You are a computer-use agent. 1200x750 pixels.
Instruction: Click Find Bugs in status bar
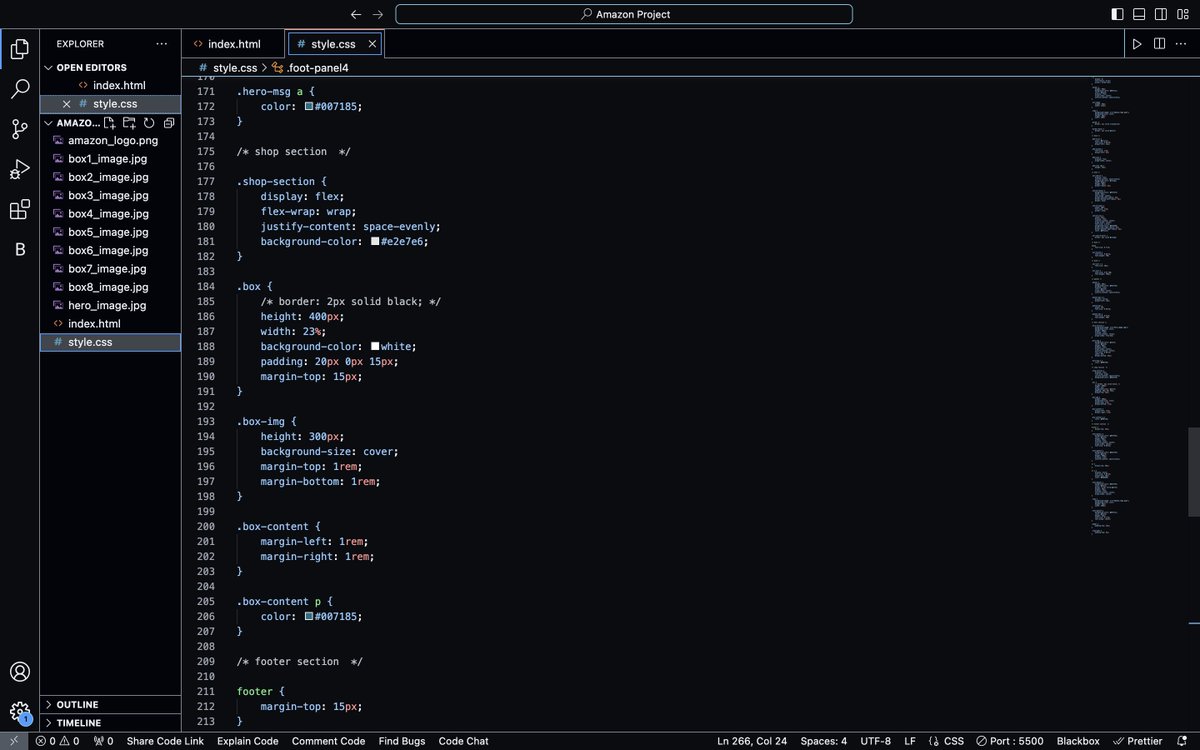(x=402, y=741)
